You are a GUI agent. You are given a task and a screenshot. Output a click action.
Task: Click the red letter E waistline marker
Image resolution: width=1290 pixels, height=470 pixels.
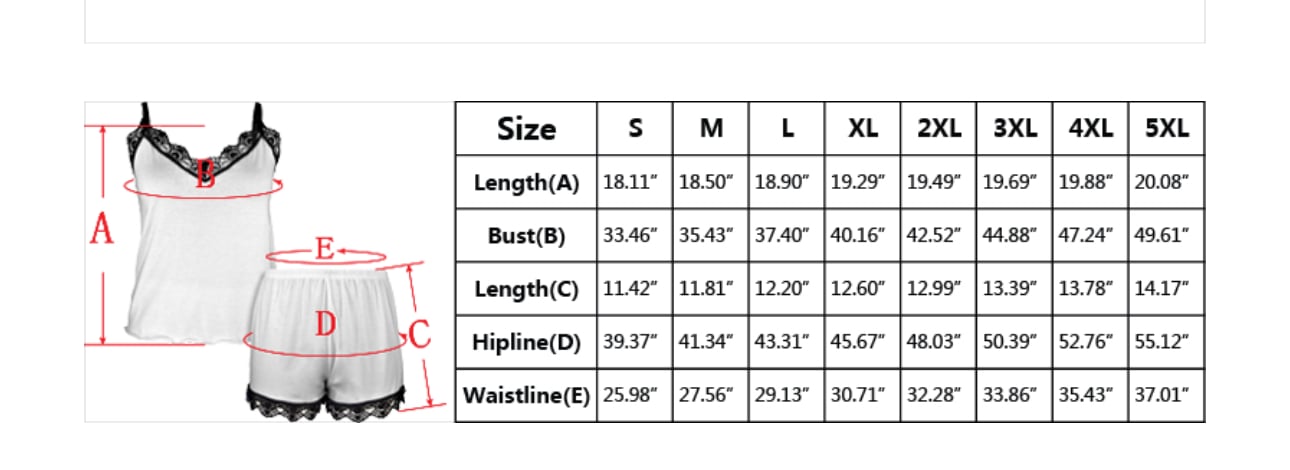pos(324,248)
